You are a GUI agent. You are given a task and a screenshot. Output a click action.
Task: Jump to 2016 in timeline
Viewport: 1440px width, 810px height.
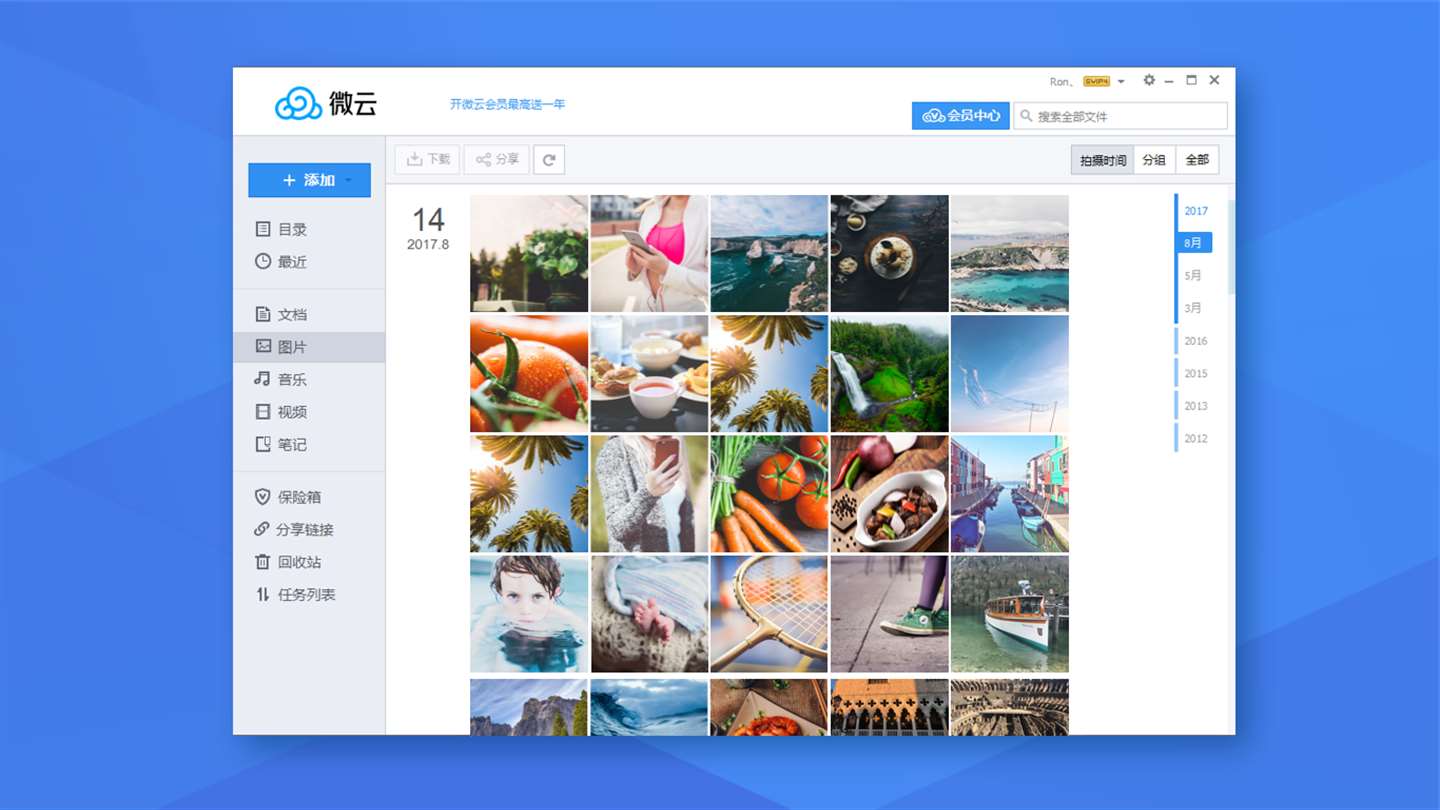tap(1196, 341)
